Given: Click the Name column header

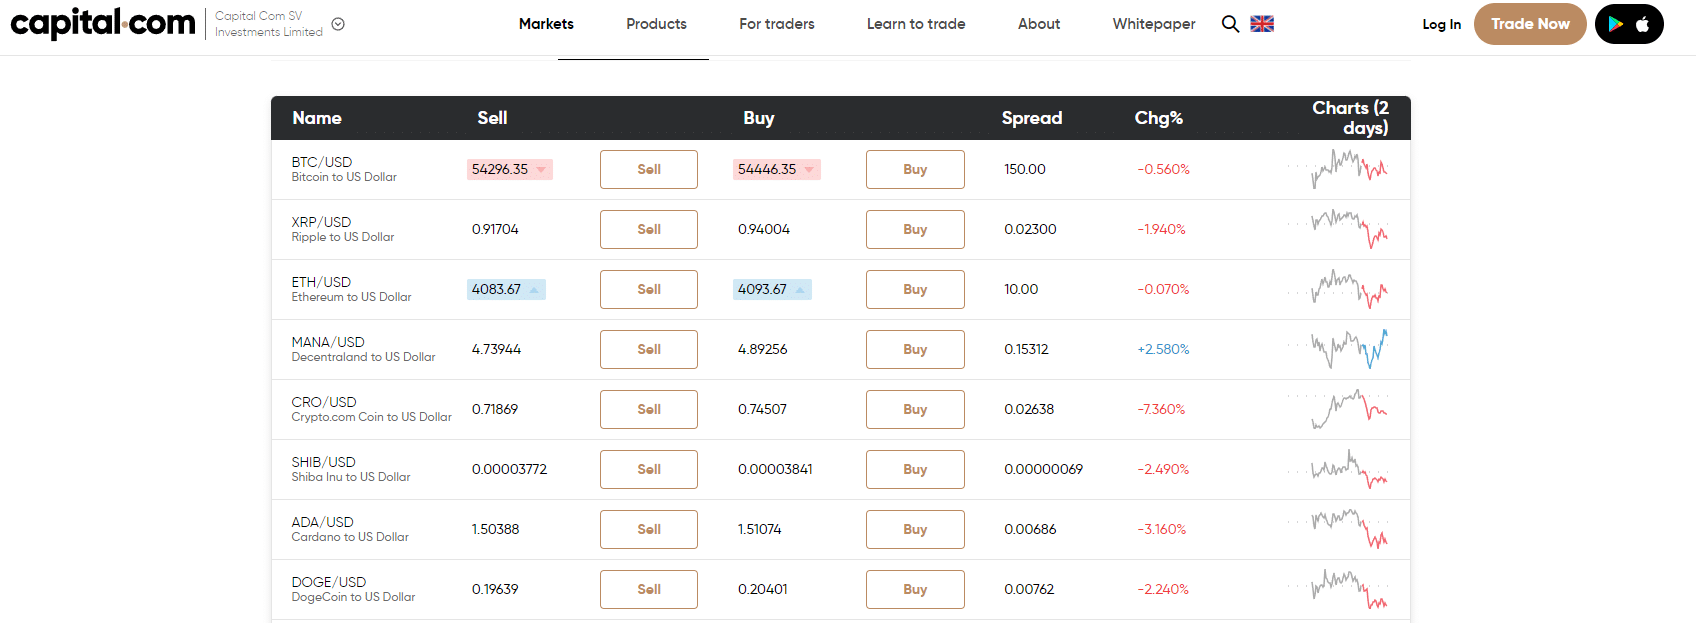Looking at the screenshot, I should pos(317,118).
